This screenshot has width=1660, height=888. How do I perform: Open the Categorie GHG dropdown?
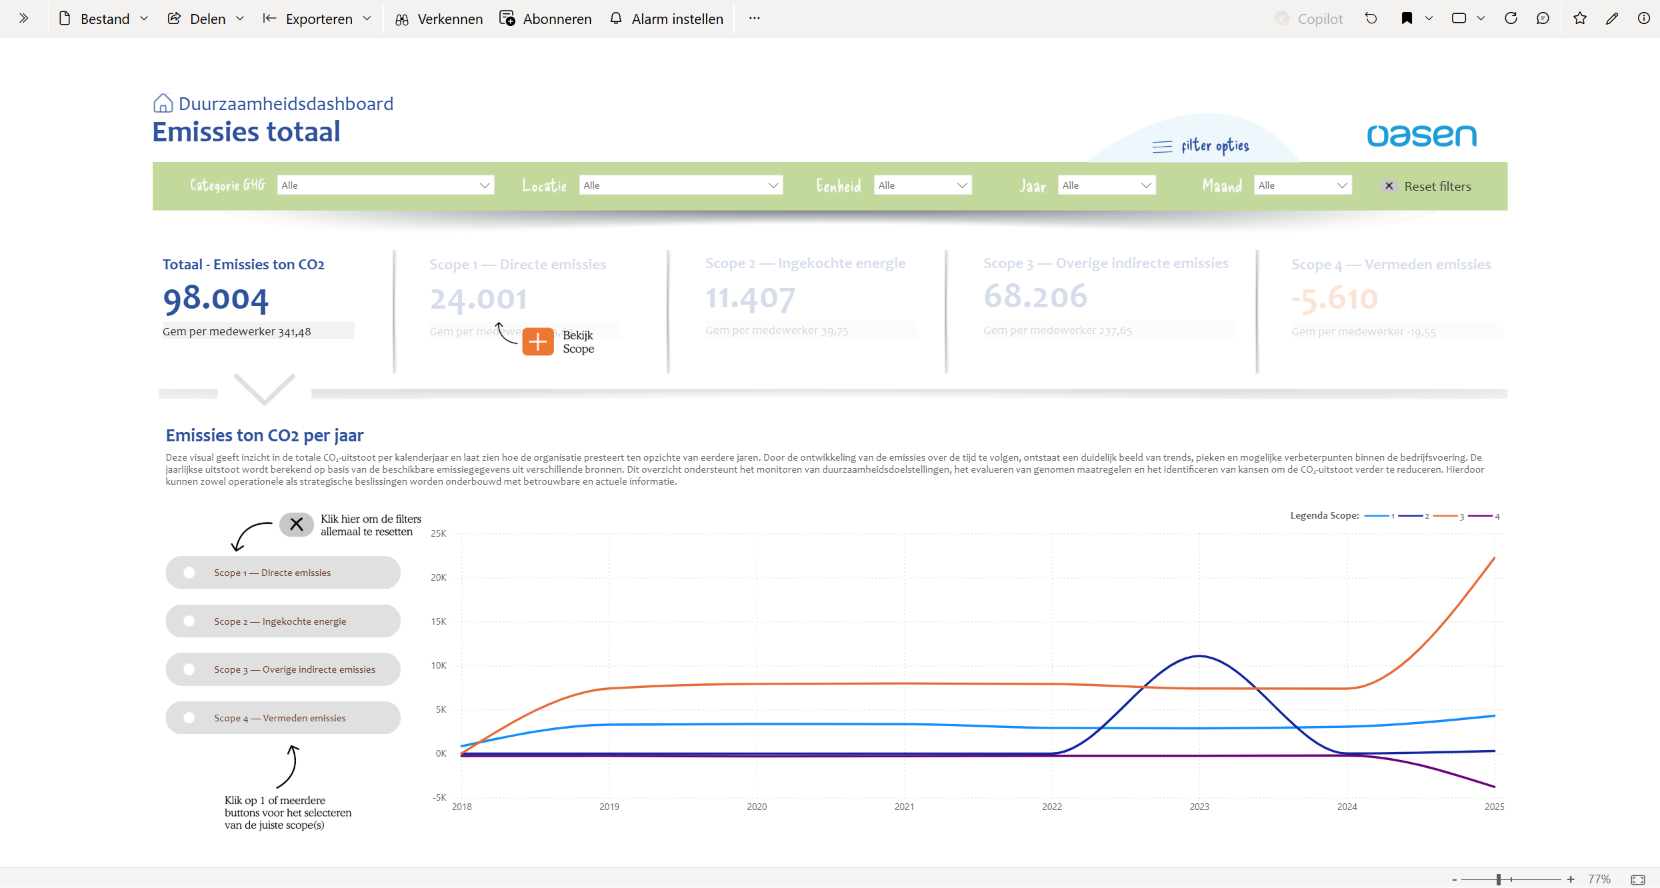point(386,185)
